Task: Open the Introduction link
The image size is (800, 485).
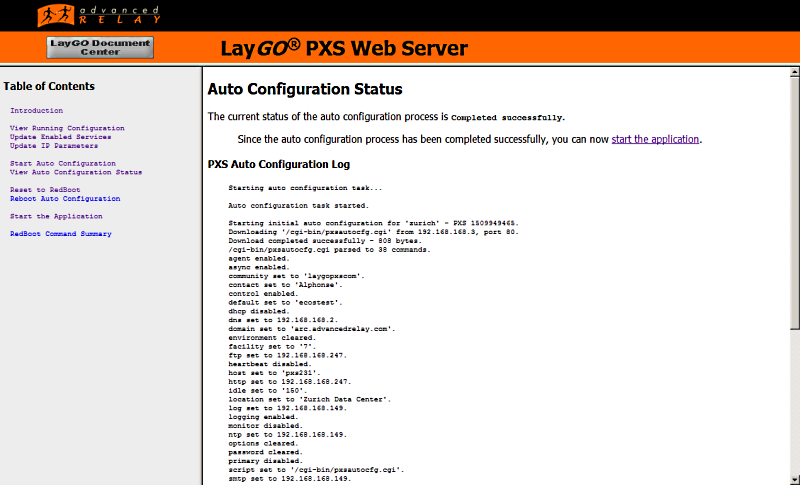Action: click(37, 110)
